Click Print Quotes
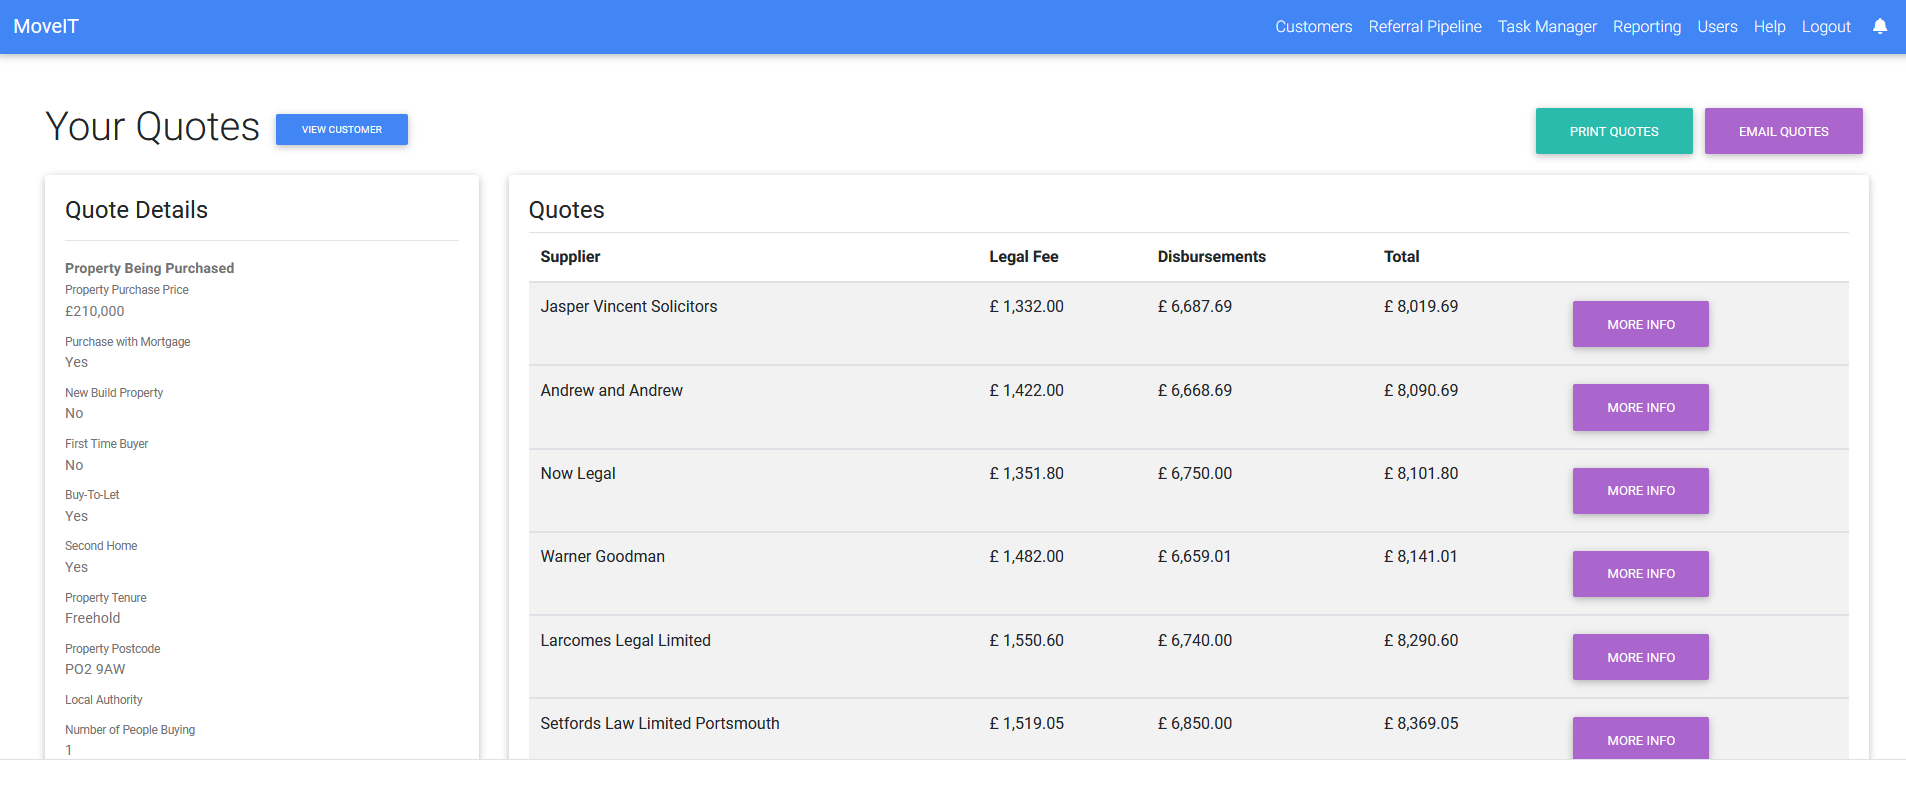 click(x=1614, y=131)
